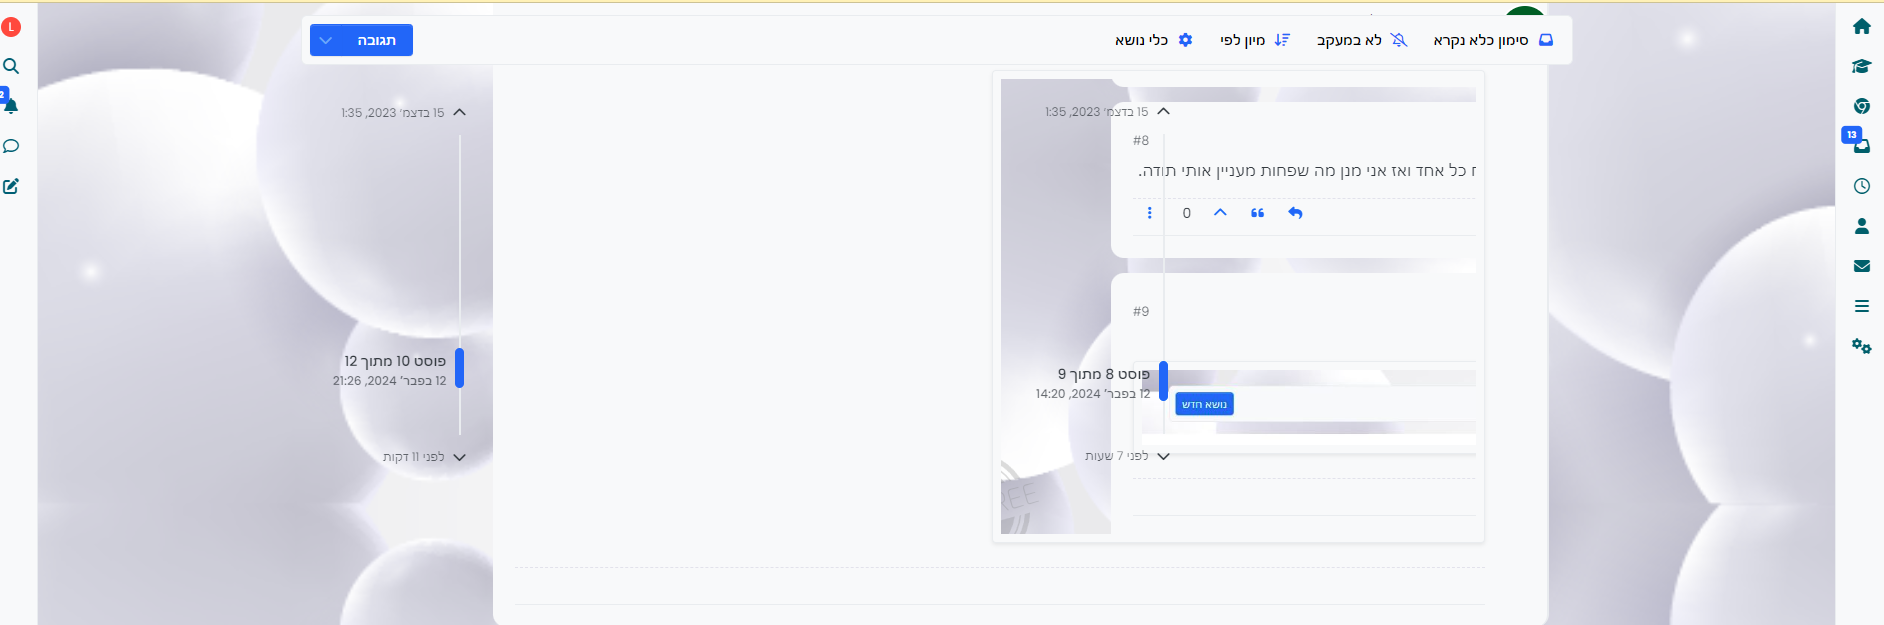Open the graduation cap sidebar icon
Screen dimensions: 1884x625
point(1861,66)
